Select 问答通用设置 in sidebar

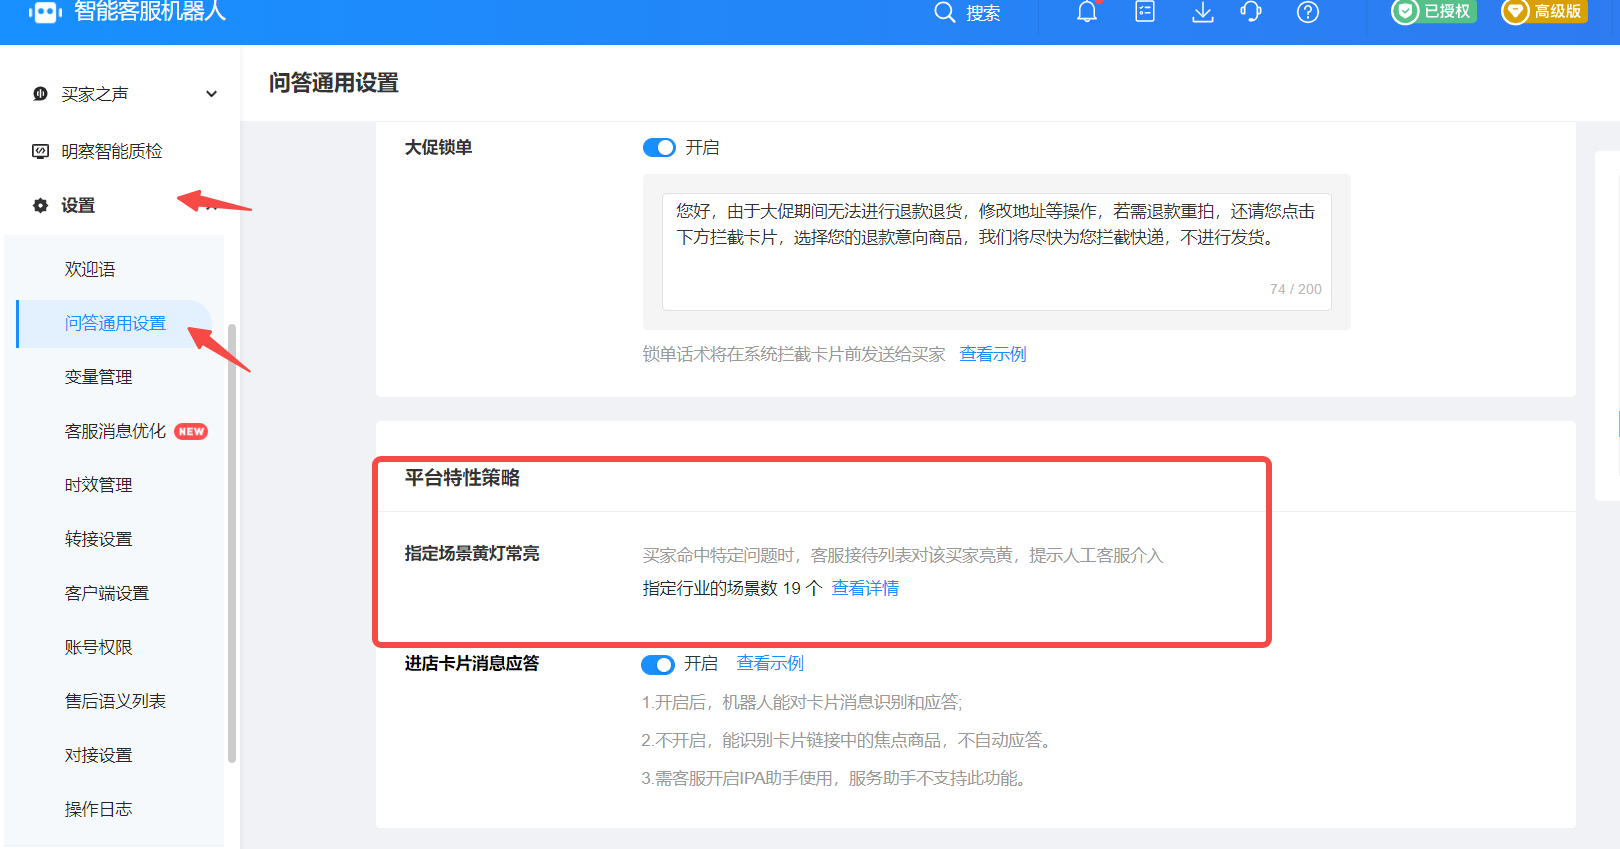tap(115, 323)
